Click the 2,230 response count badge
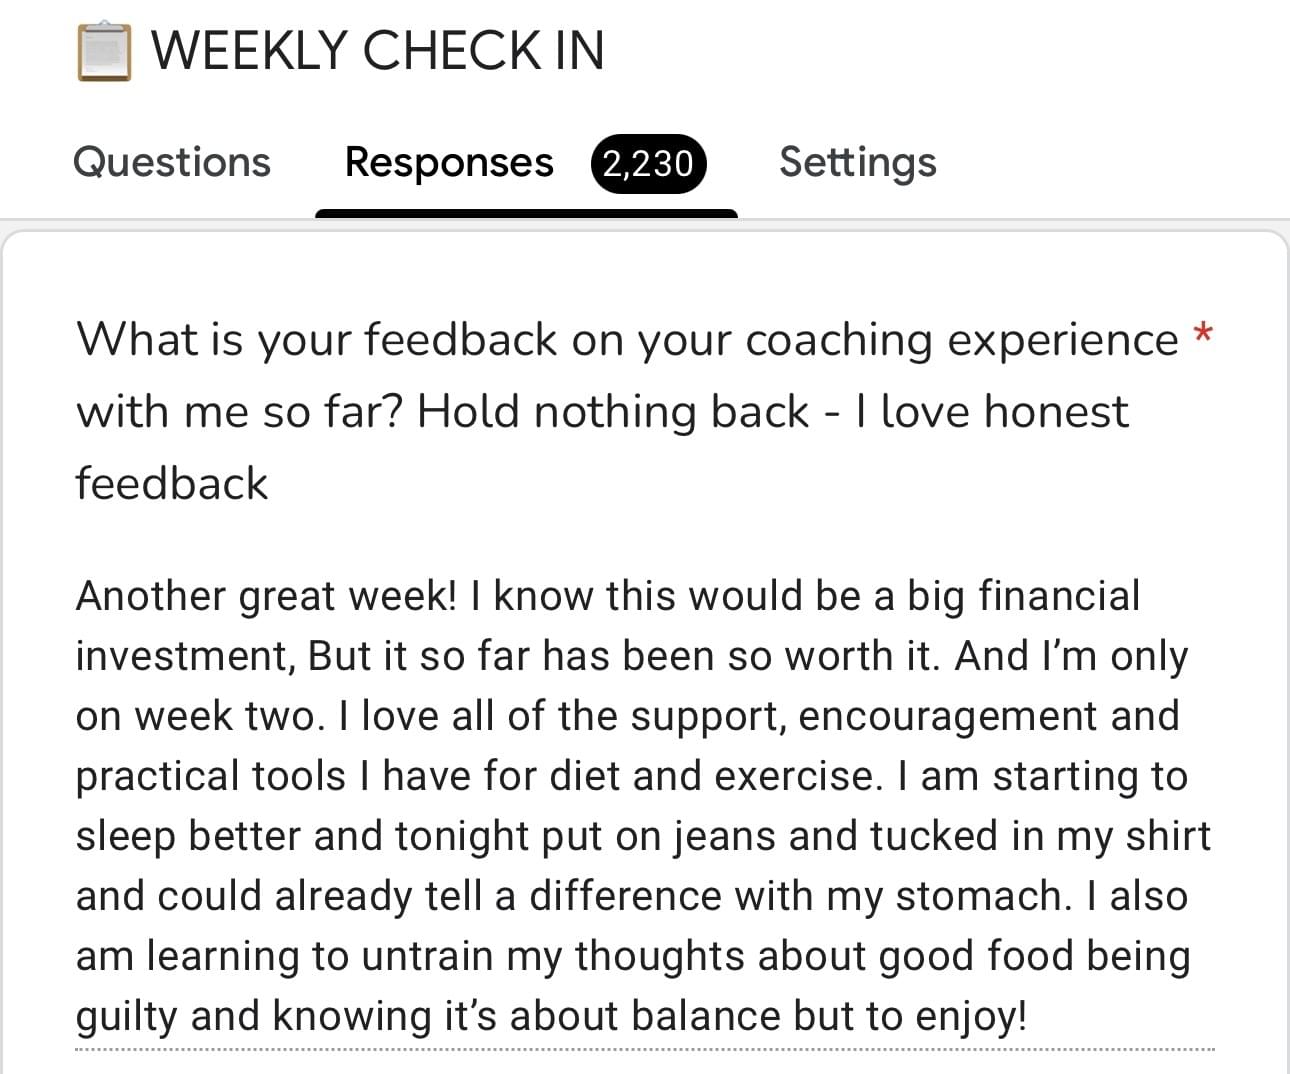 pyautogui.click(x=648, y=163)
